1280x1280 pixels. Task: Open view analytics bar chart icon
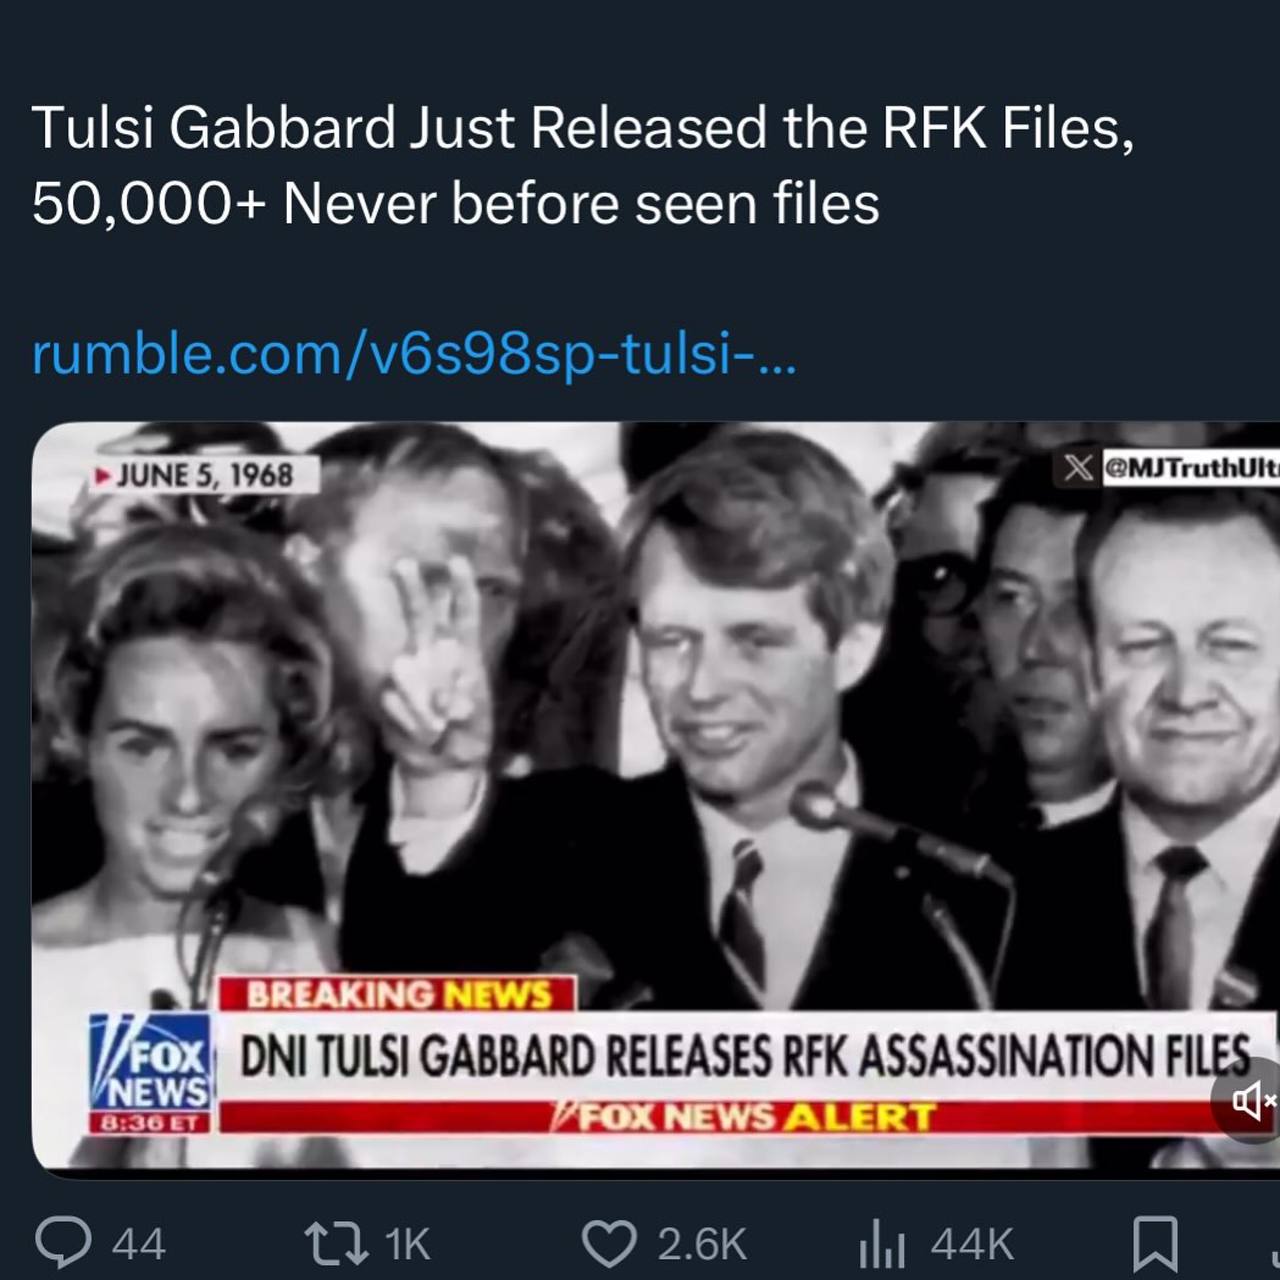[881, 1244]
